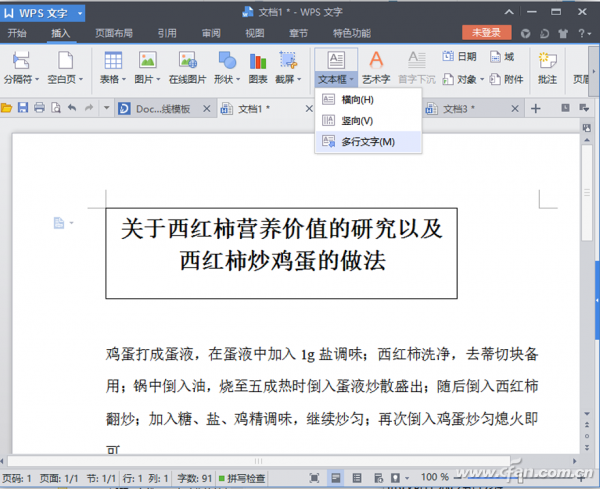Click the 100 % zoom level

(x=435, y=477)
